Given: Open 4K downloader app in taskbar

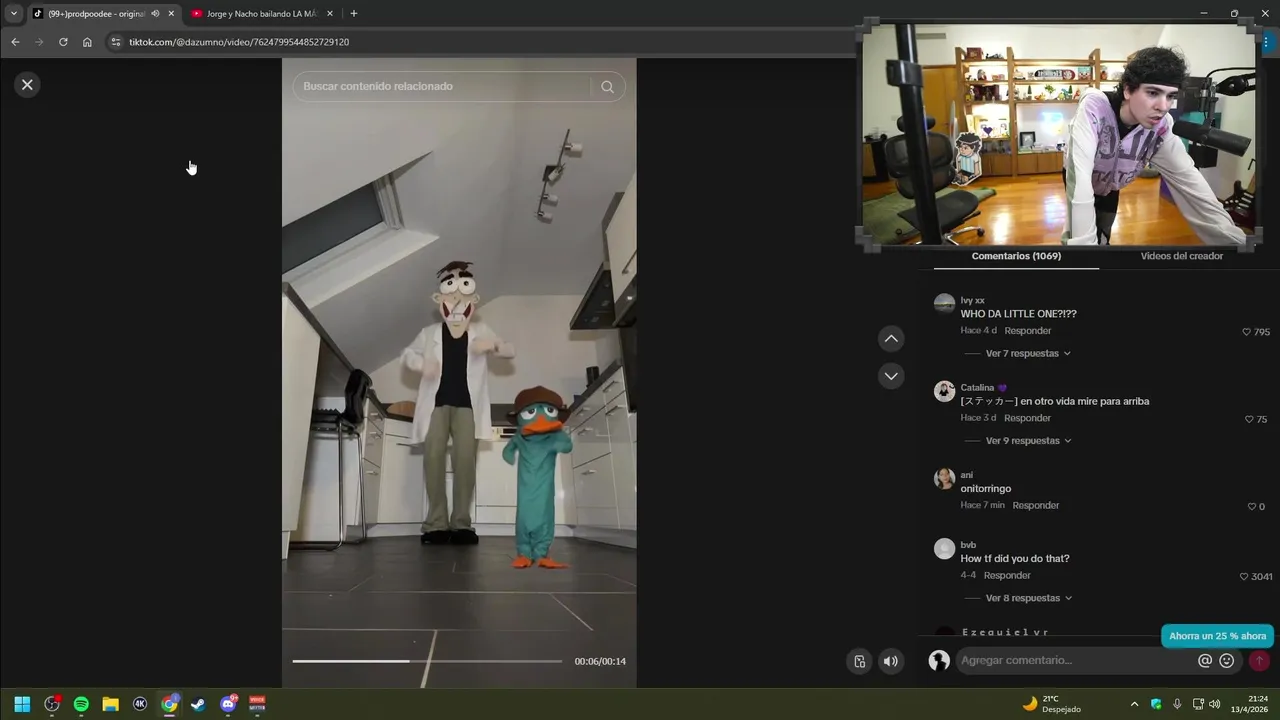Looking at the screenshot, I should click(140, 704).
